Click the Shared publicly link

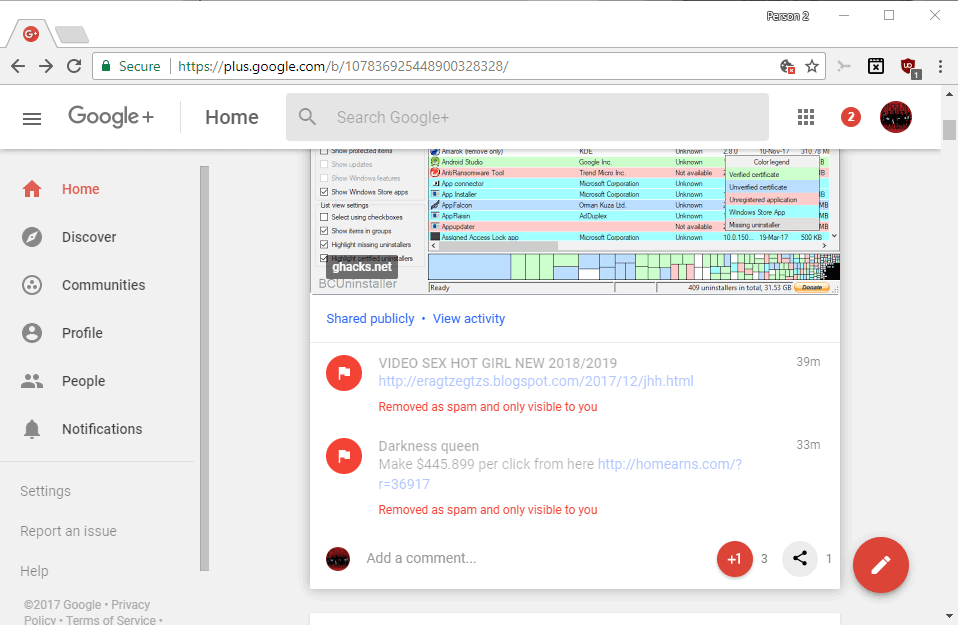coord(370,318)
